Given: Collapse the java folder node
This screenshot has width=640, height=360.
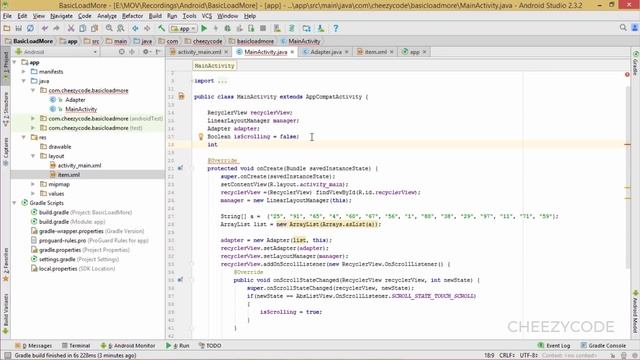Looking at the screenshot, I should tap(24, 81).
